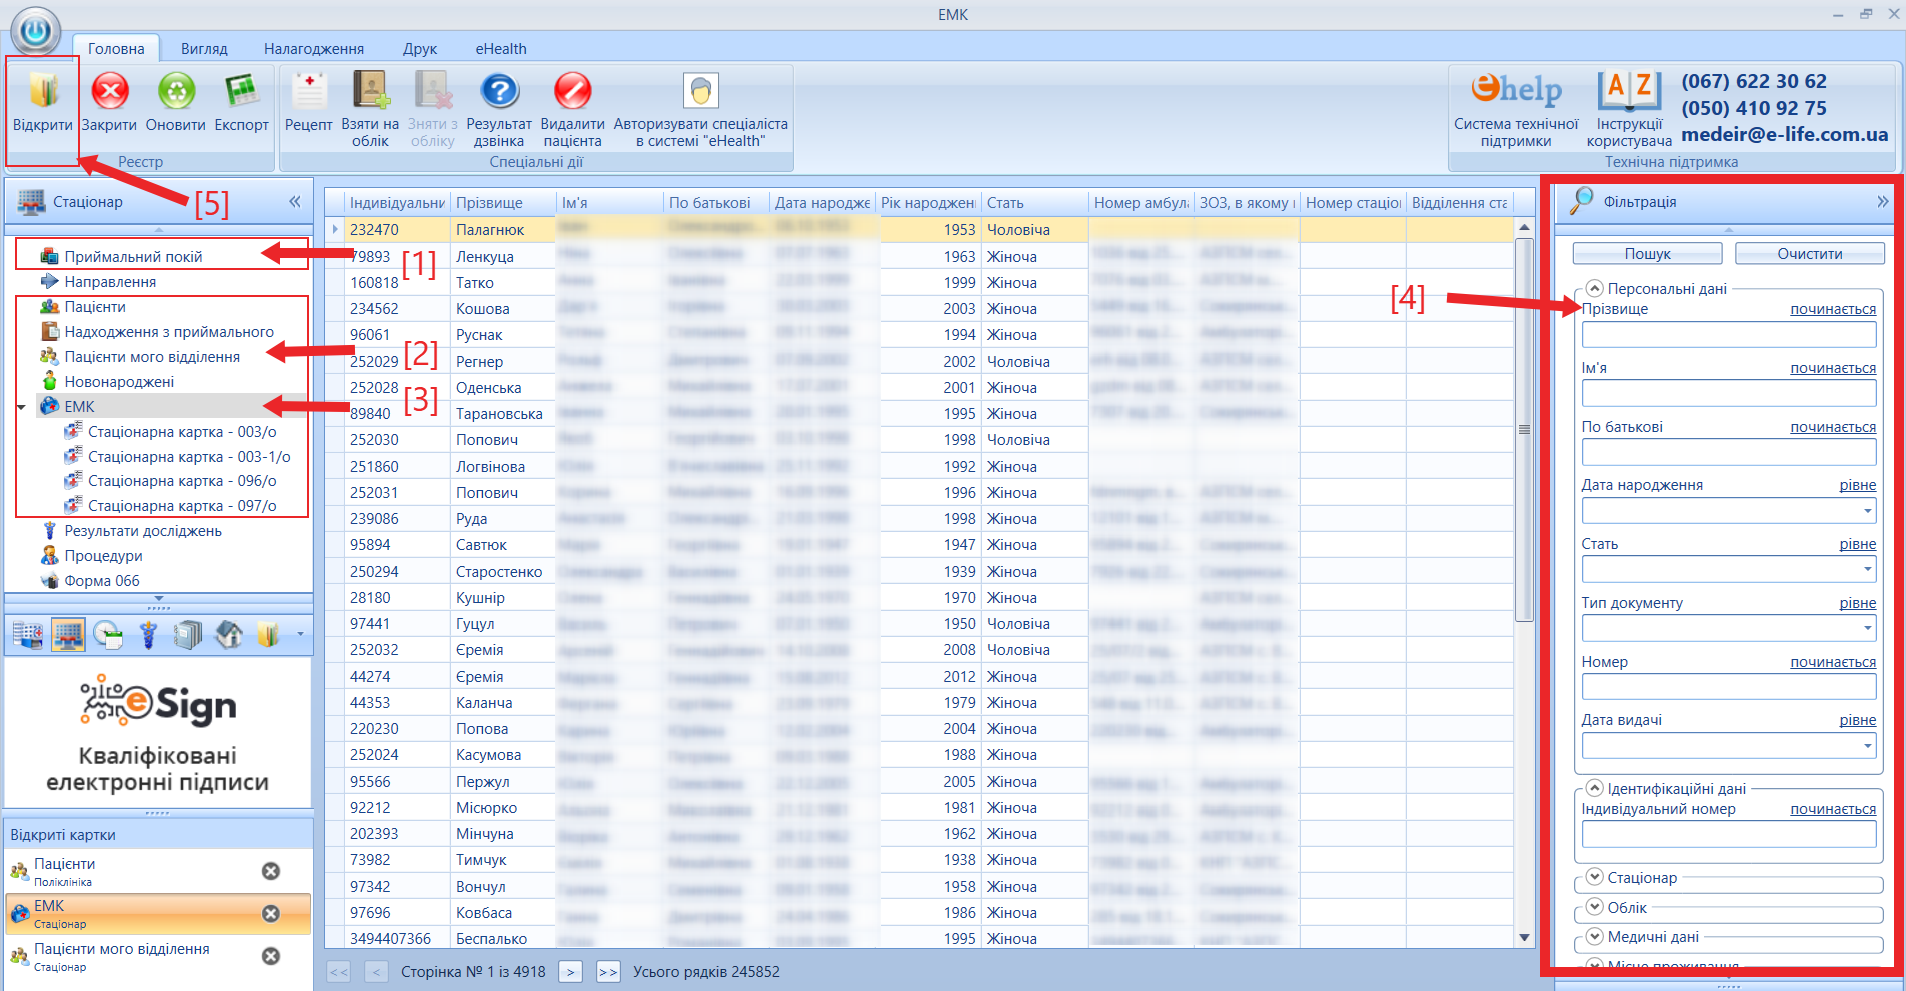The height and width of the screenshot is (991, 1906).
Task: Select patient row Тарановська
Action: pos(920,414)
